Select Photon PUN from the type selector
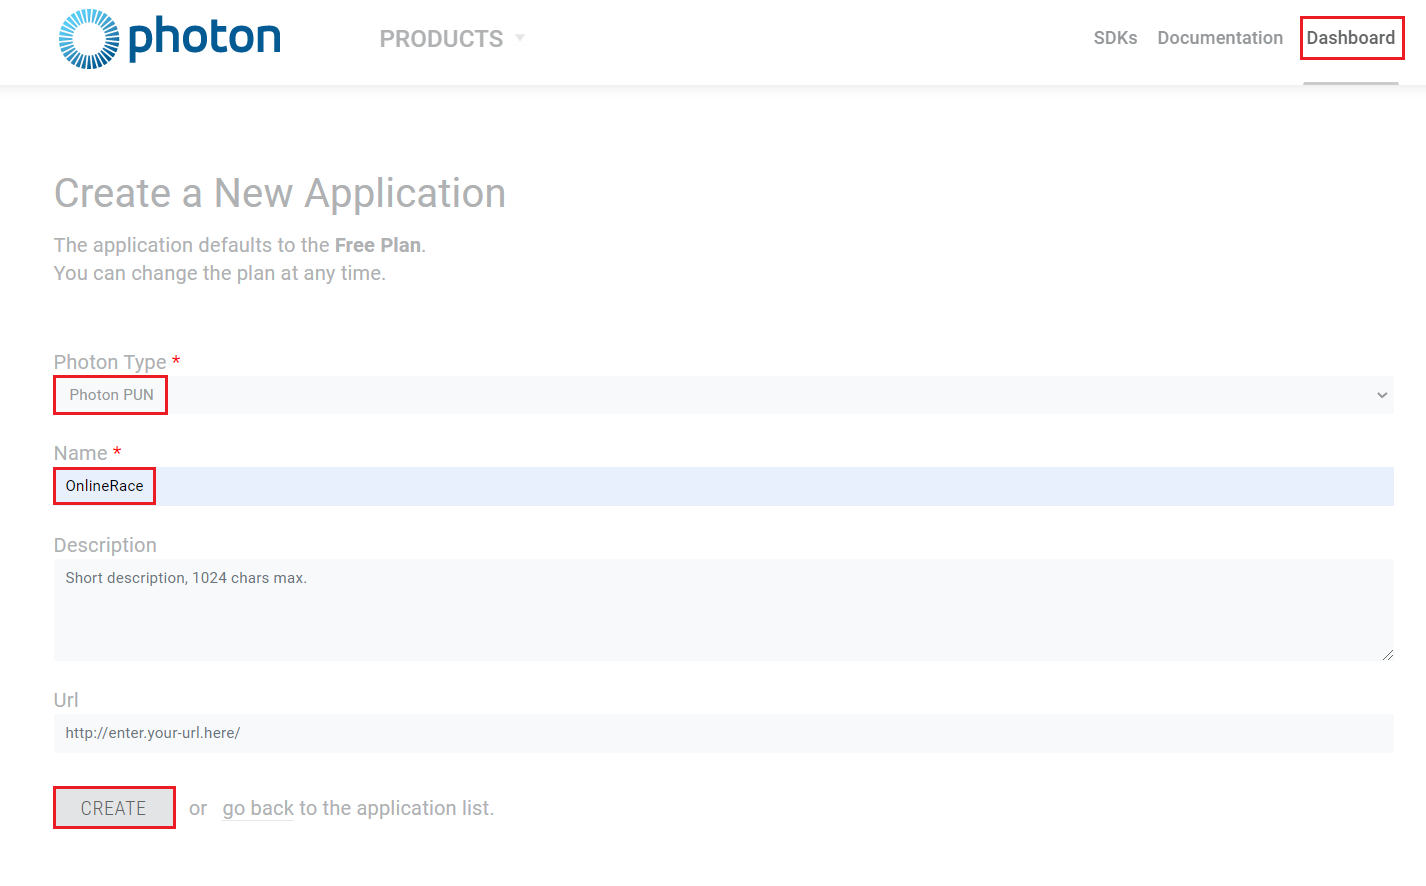Image resolution: width=1426 pixels, height=886 pixels. 109,394
